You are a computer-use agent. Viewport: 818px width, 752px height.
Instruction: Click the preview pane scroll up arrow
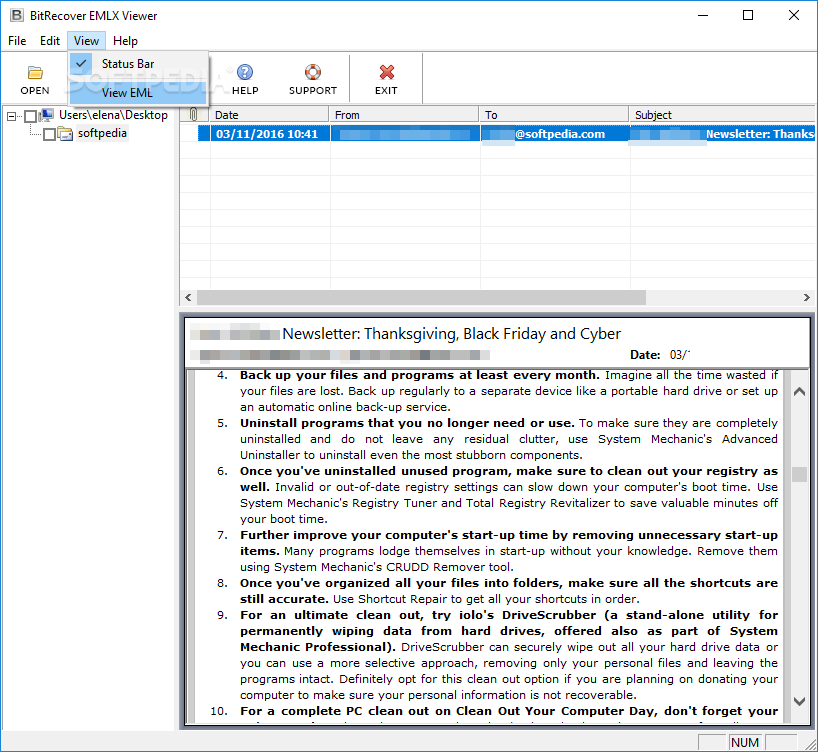click(x=799, y=391)
